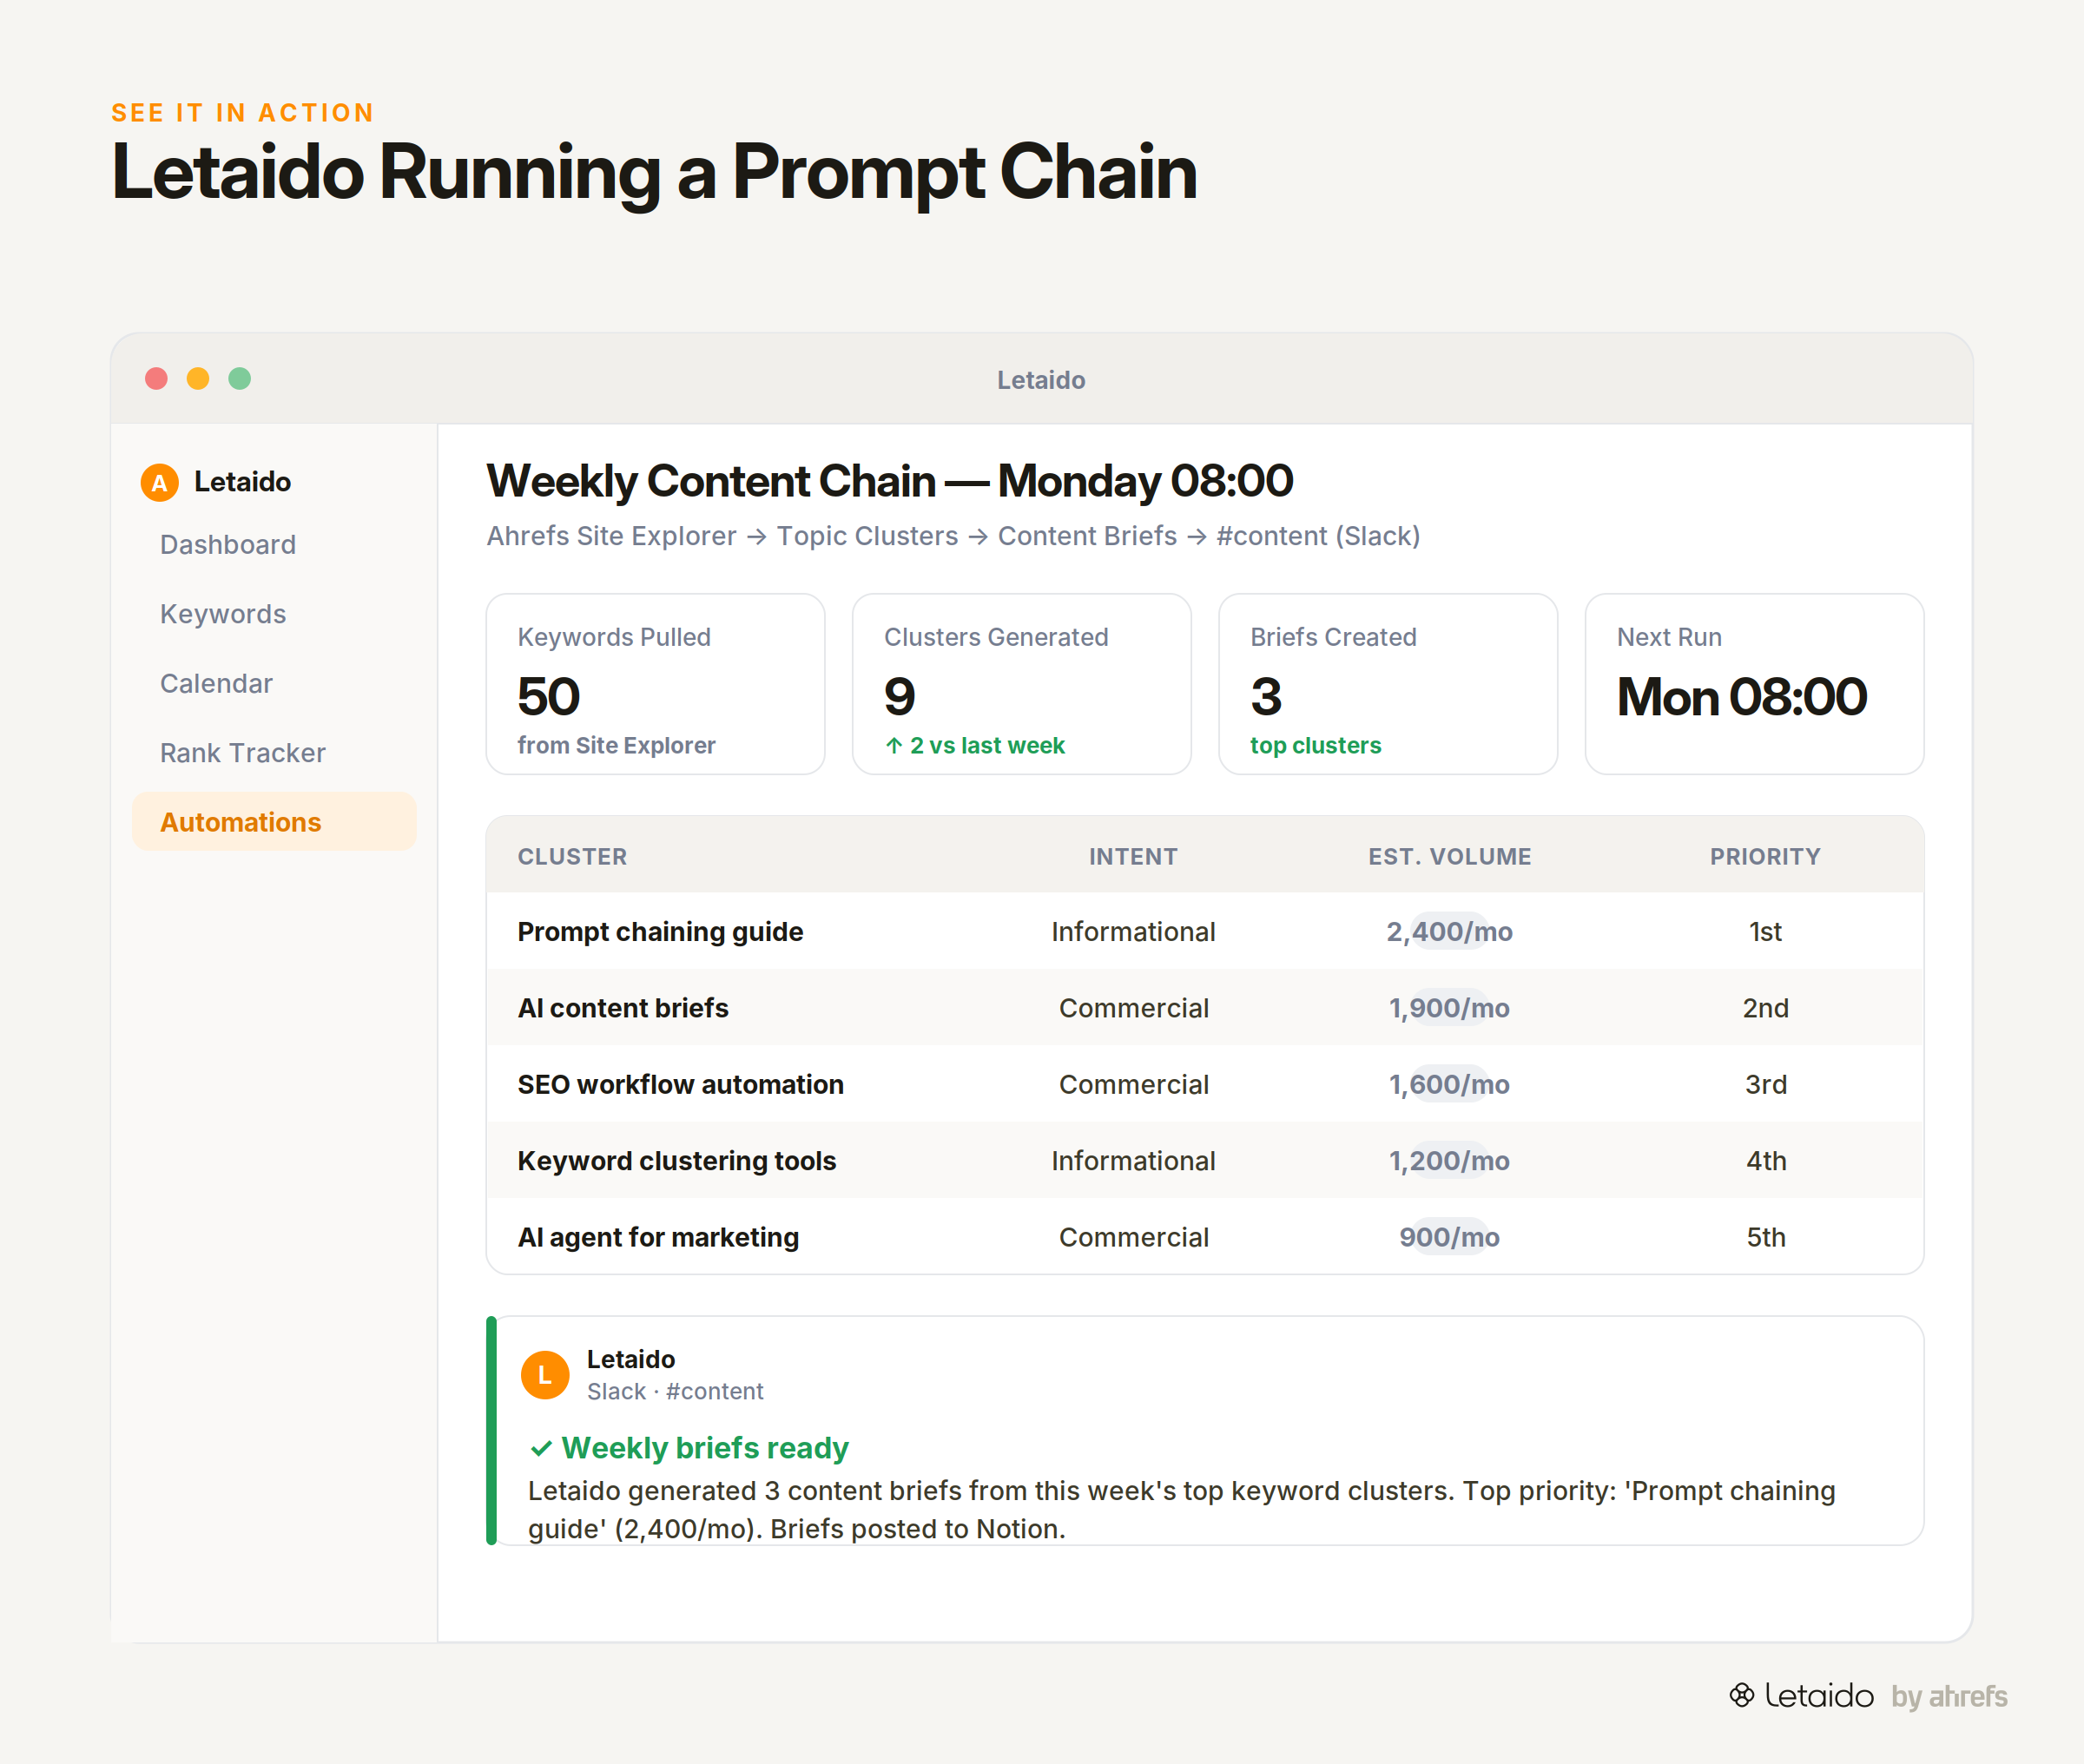This screenshot has height=1764, width=2084.
Task: Click the '2 vs last week' text
Action: 987,746
